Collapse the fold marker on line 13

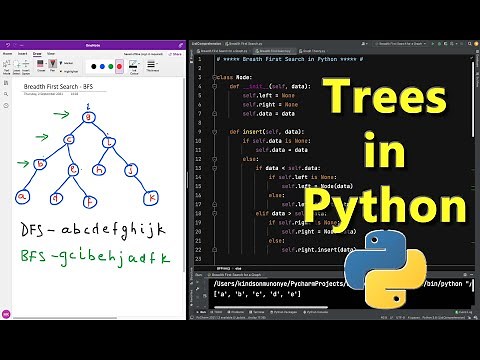coord(214,168)
